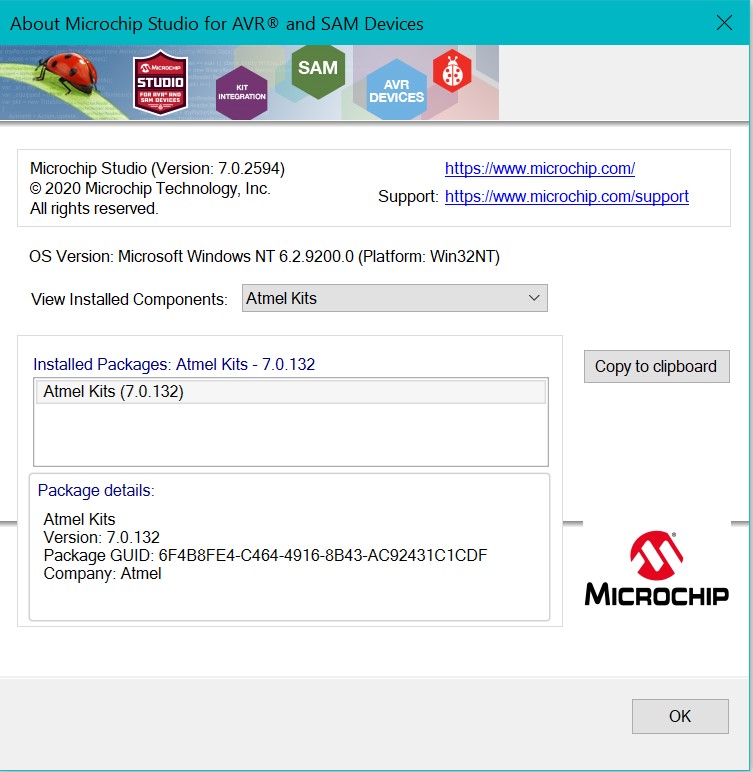Click the Package details heading
This screenshot has height=772, width=753.
click(96, 490)
